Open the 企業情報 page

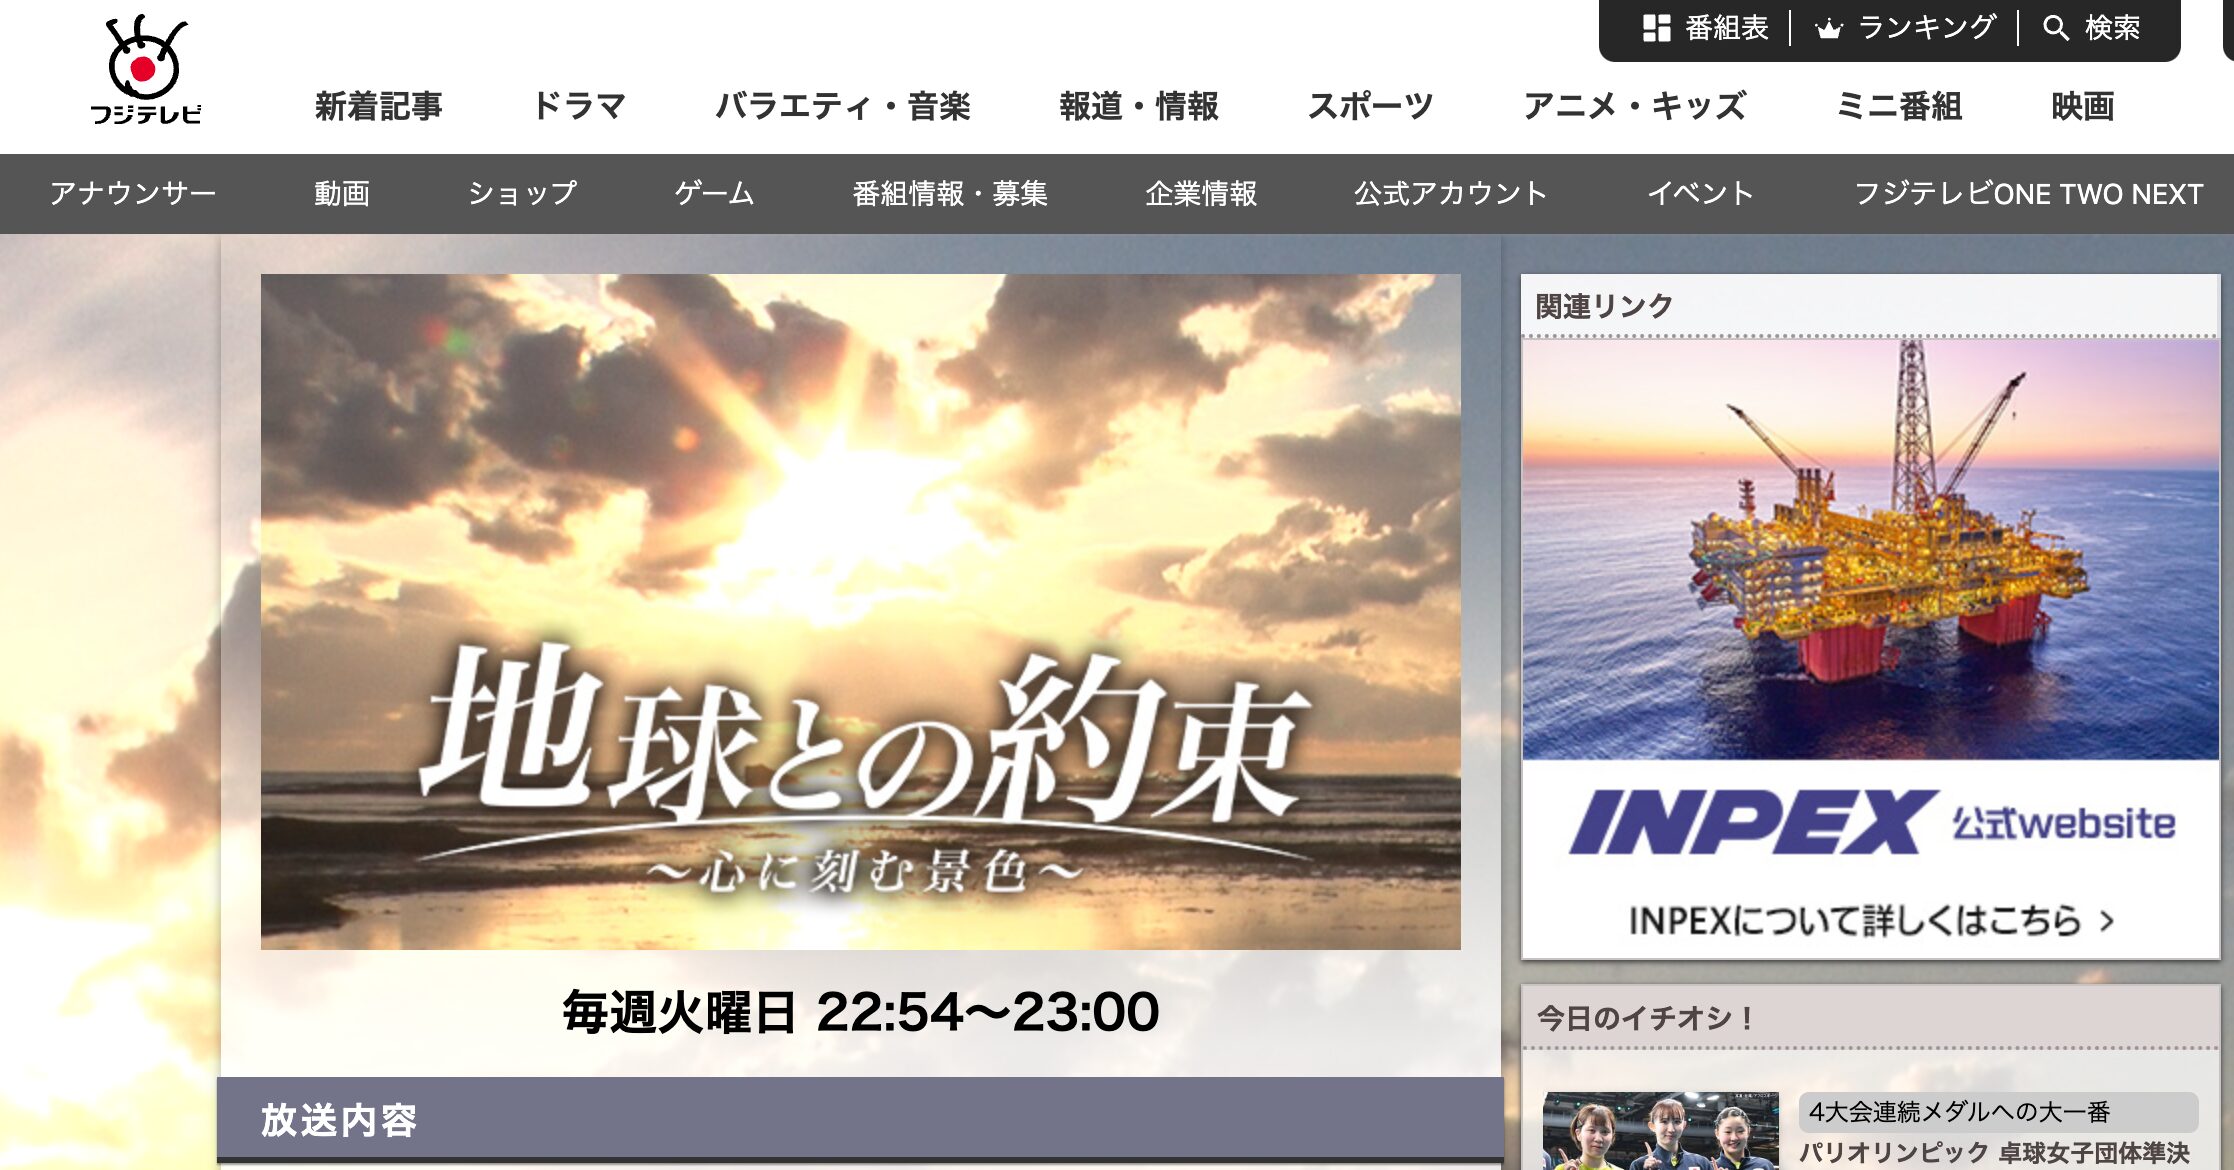(1203, 193)
